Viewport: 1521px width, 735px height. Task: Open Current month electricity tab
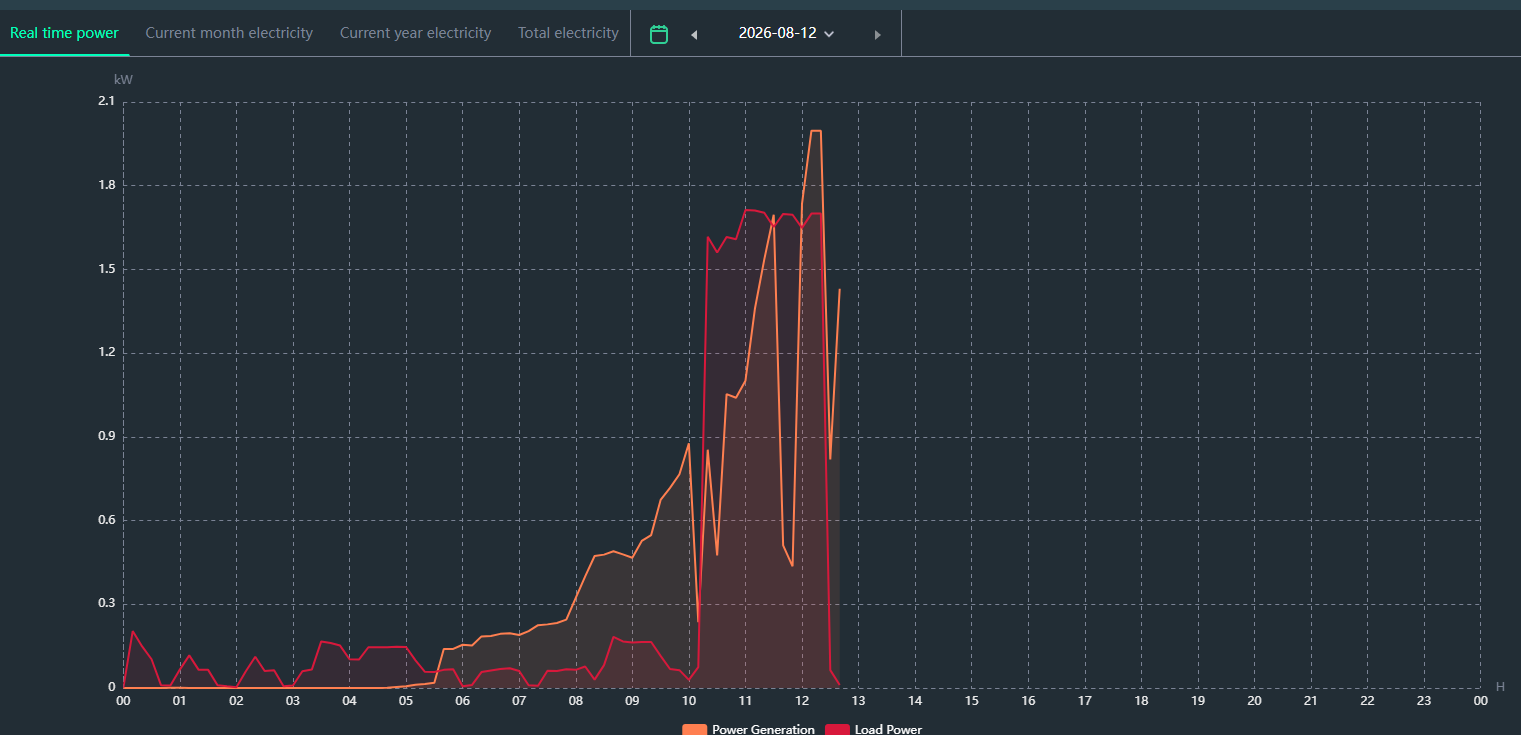click(x=229, y=33)
